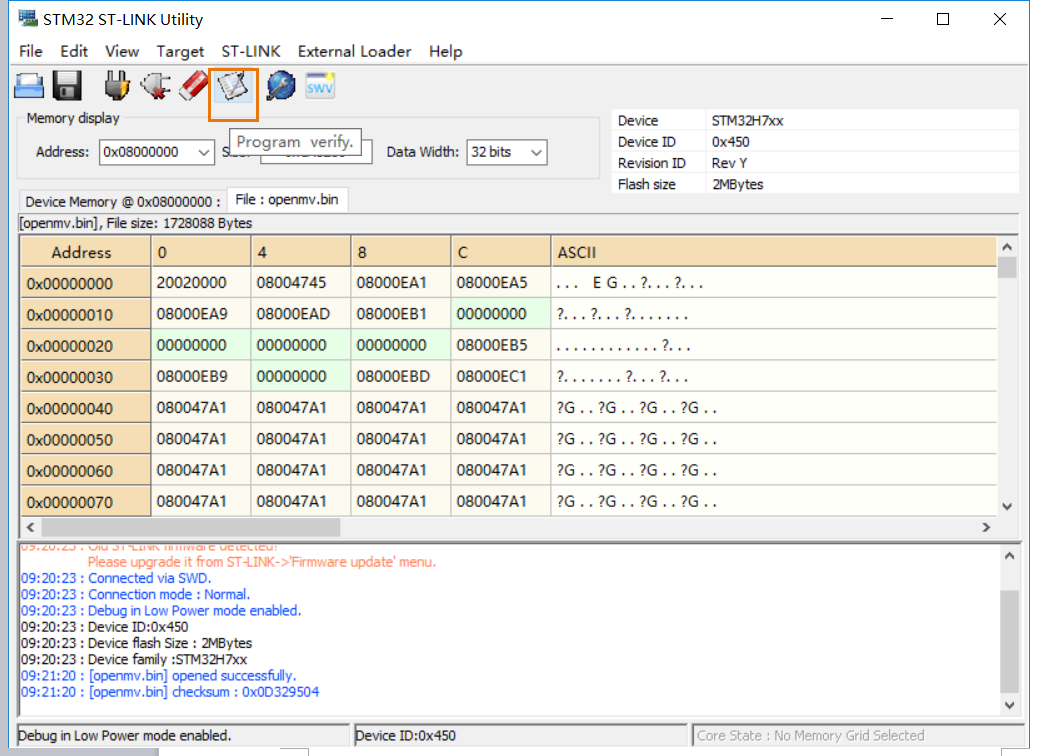Click the Program verify toolbar icon
Image resolution: width=1038 pixels, height=756 pixels.
tap(232, 86)
